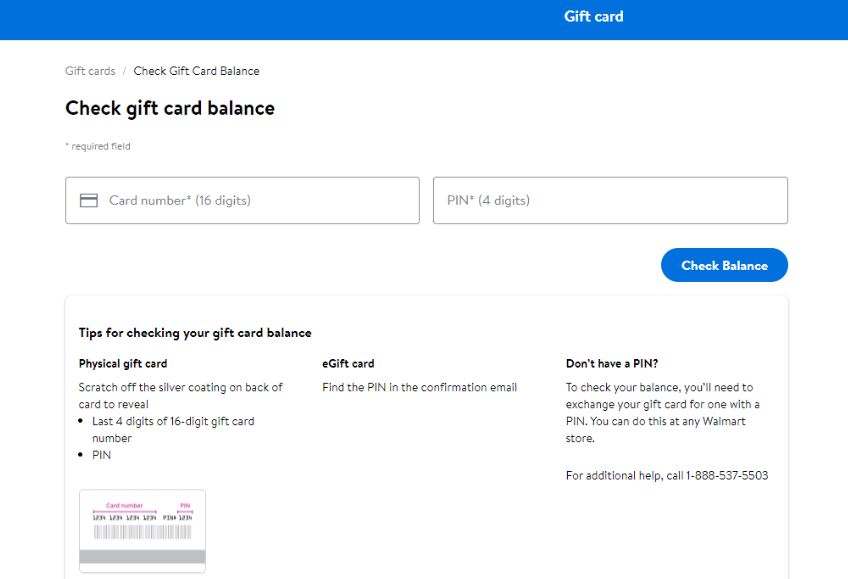Image resolution: width=848 pixels, height=579 pixels.
Task: Click the 'Don't have a PIN?' subheading
Action: pyautogui.click(x=612, y=363)
